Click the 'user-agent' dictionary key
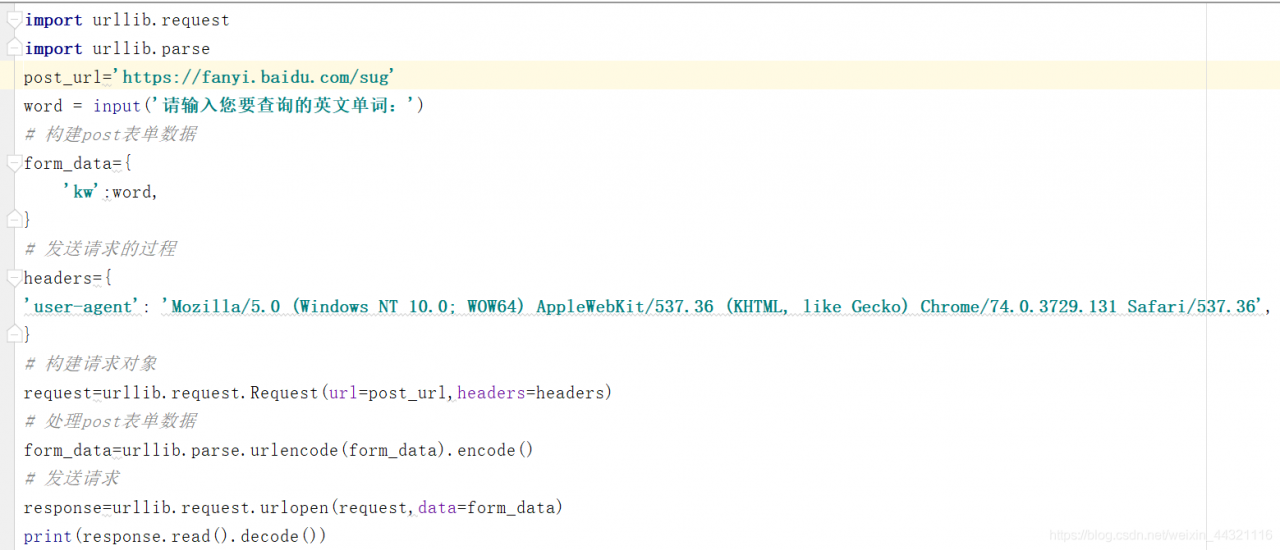 (x=84, y=307)
